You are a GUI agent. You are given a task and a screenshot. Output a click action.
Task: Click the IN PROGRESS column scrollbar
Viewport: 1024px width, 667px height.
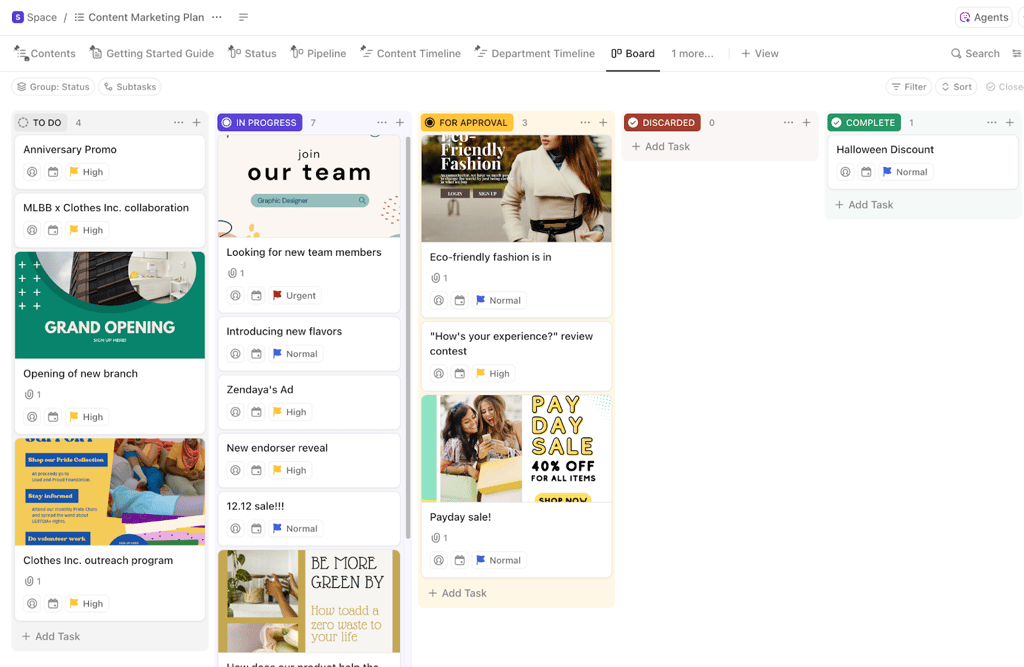pyautogui.click(x=408, y=336)
